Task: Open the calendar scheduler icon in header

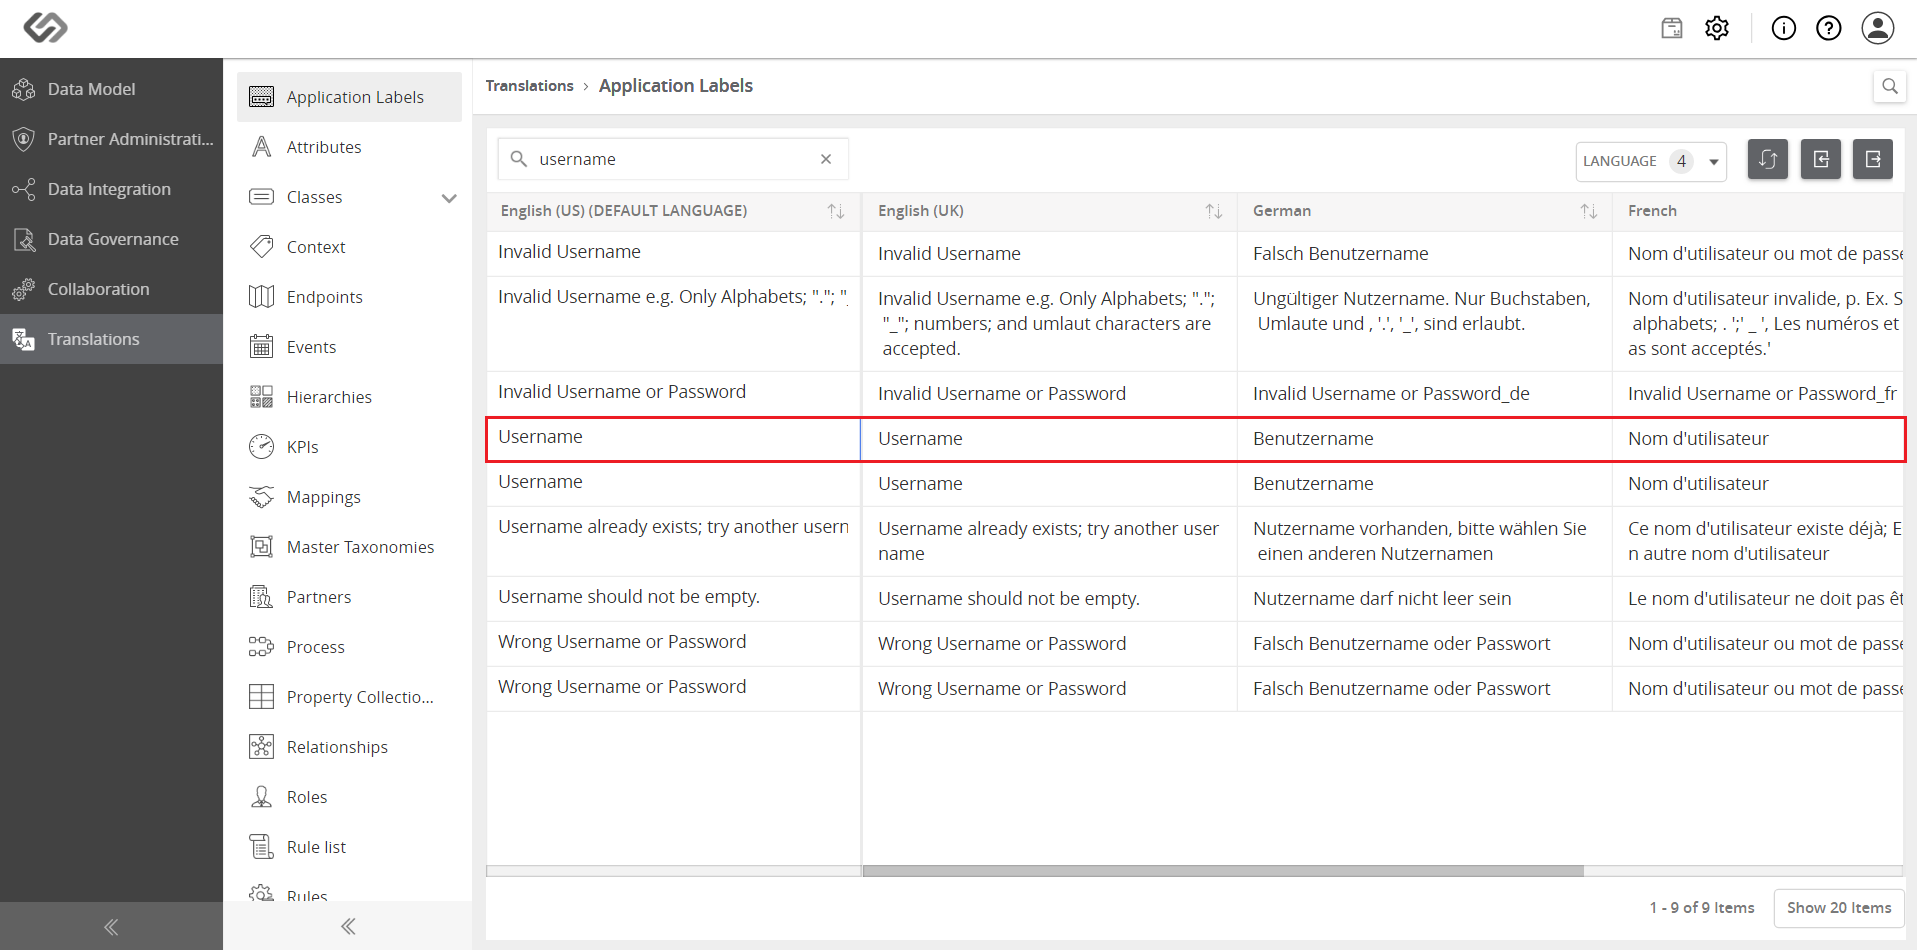Action: point(1672,28)
